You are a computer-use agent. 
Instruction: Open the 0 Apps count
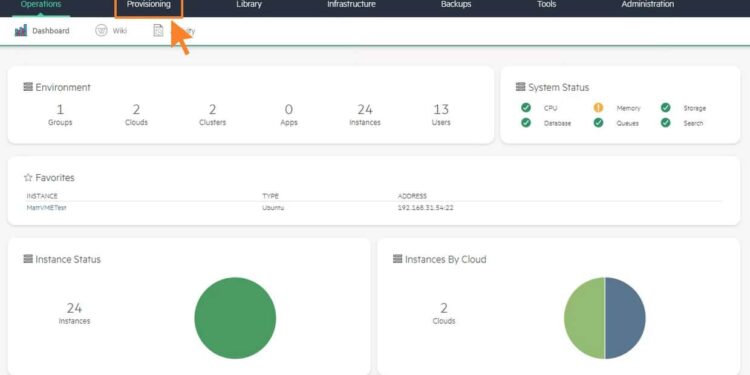click(x=288, y=115)
